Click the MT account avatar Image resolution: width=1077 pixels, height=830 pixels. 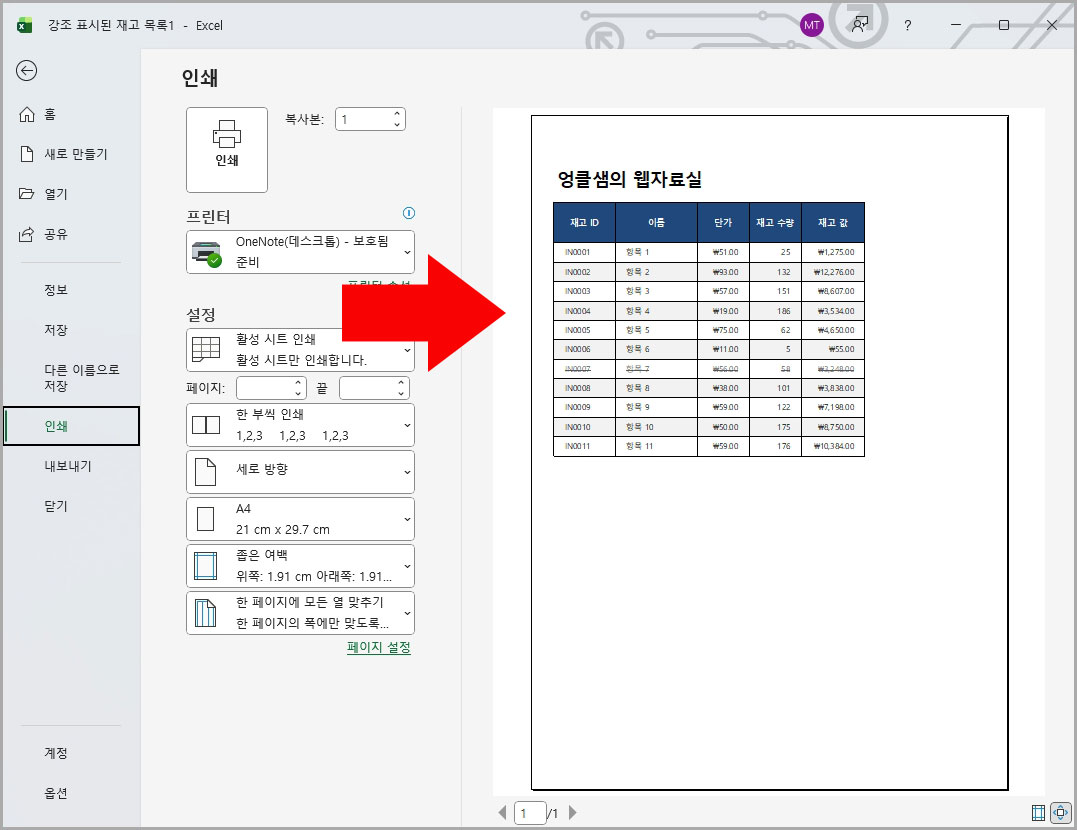tap(811, 24)
